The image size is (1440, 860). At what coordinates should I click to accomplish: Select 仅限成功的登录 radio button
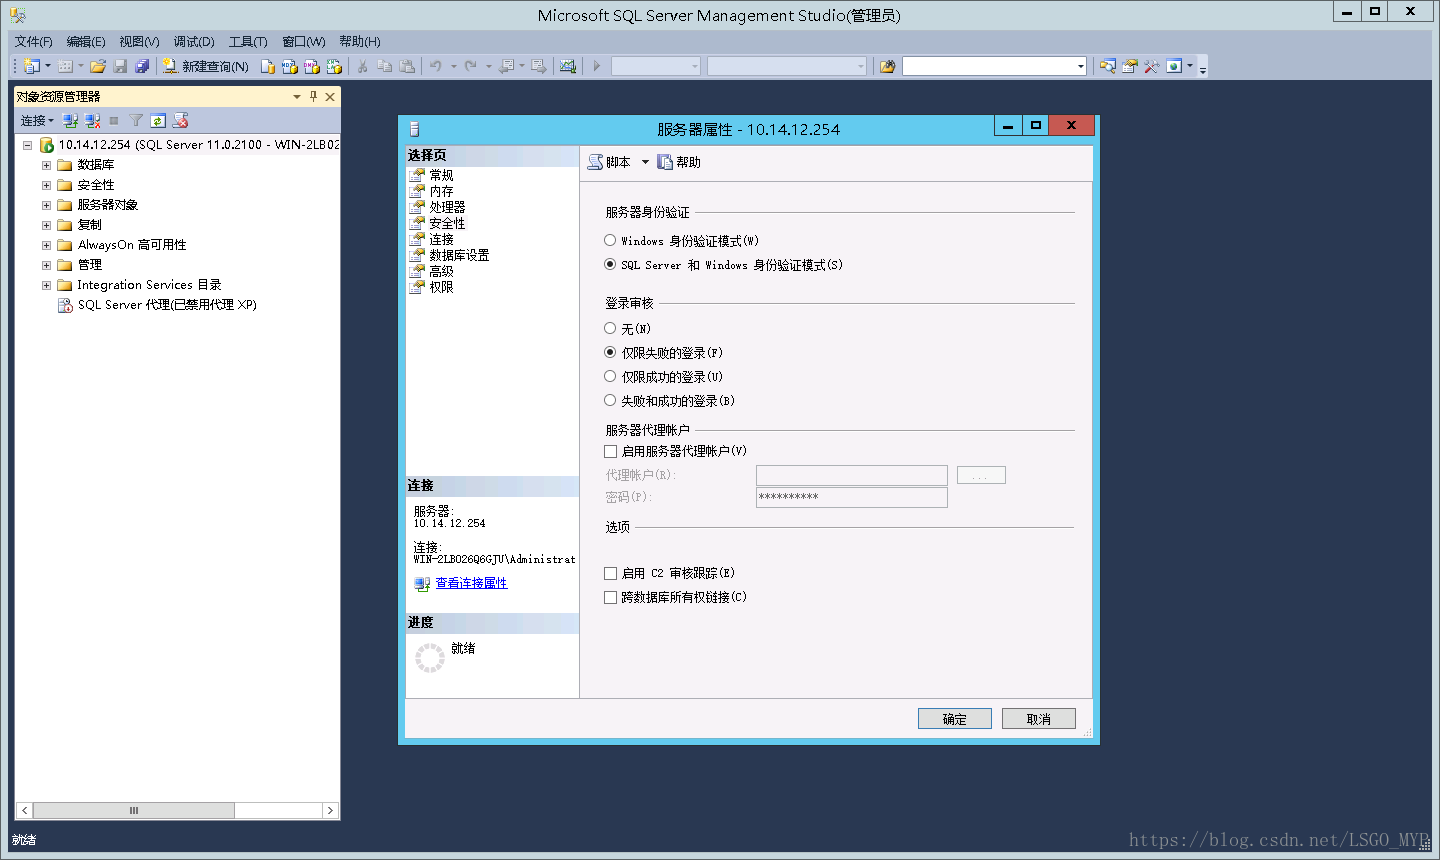click(x=610, y=376)
